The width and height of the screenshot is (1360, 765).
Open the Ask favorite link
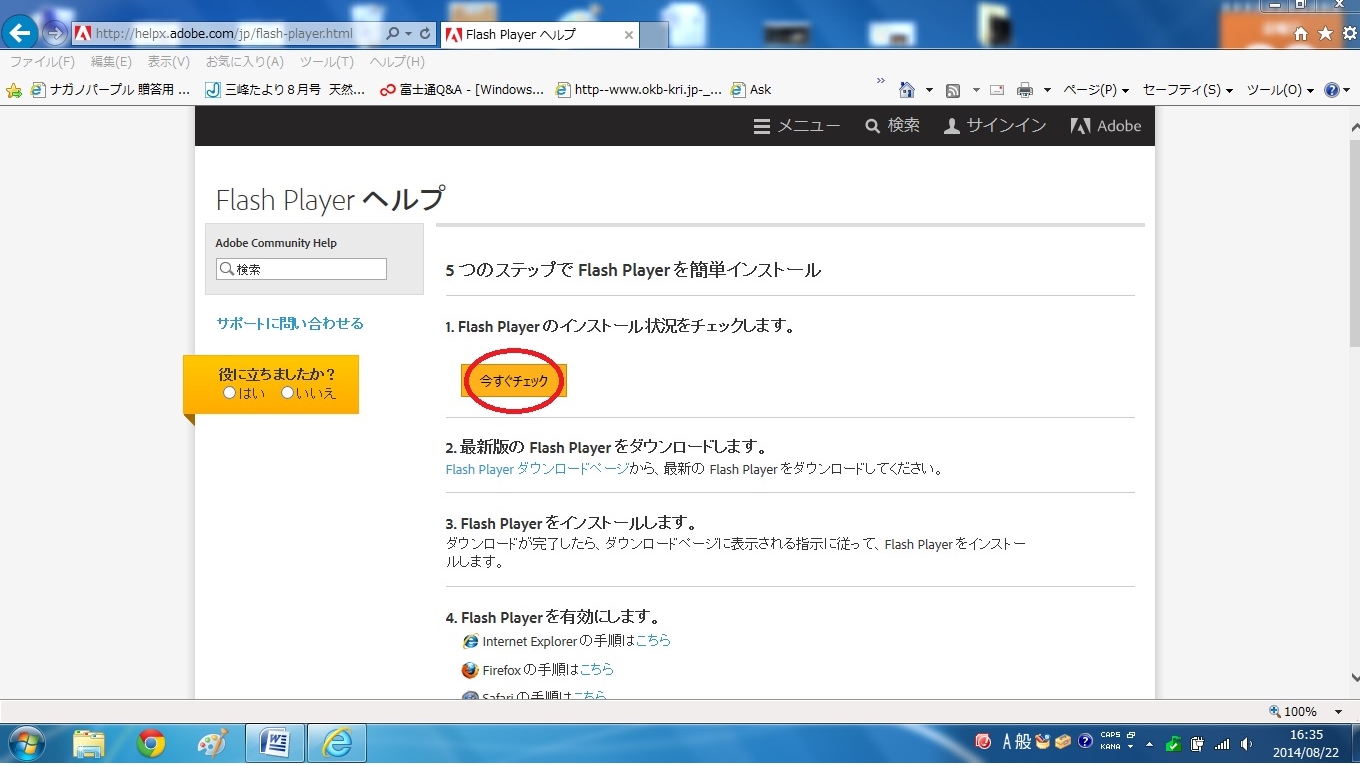coord(752,89)
